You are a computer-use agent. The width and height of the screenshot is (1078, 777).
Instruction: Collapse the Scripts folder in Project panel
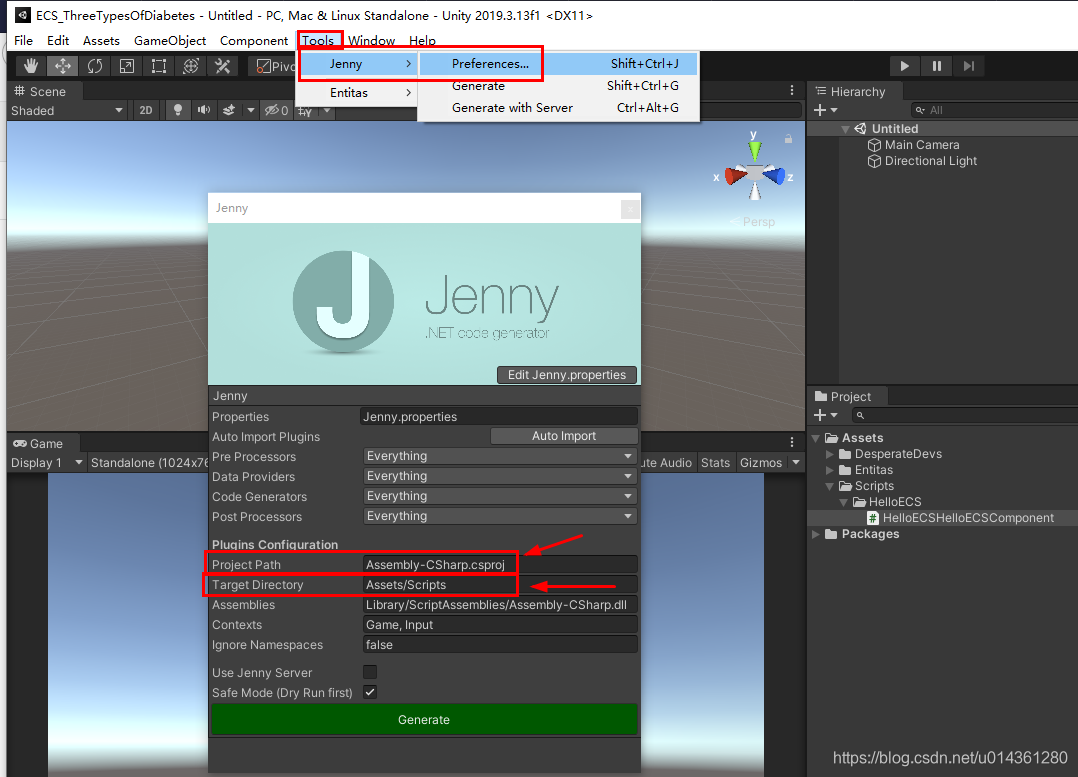tap(829, 485)
